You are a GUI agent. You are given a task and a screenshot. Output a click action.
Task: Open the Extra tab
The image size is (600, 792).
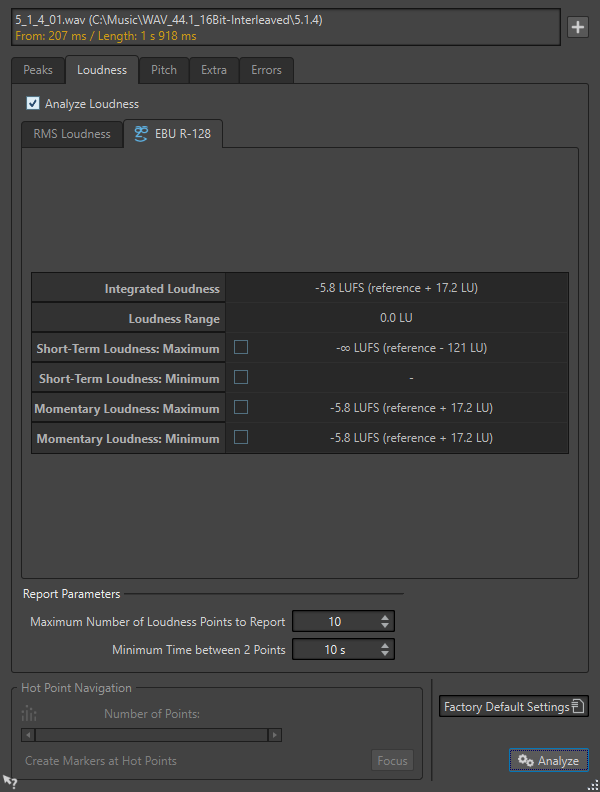[x=214, y=70]
